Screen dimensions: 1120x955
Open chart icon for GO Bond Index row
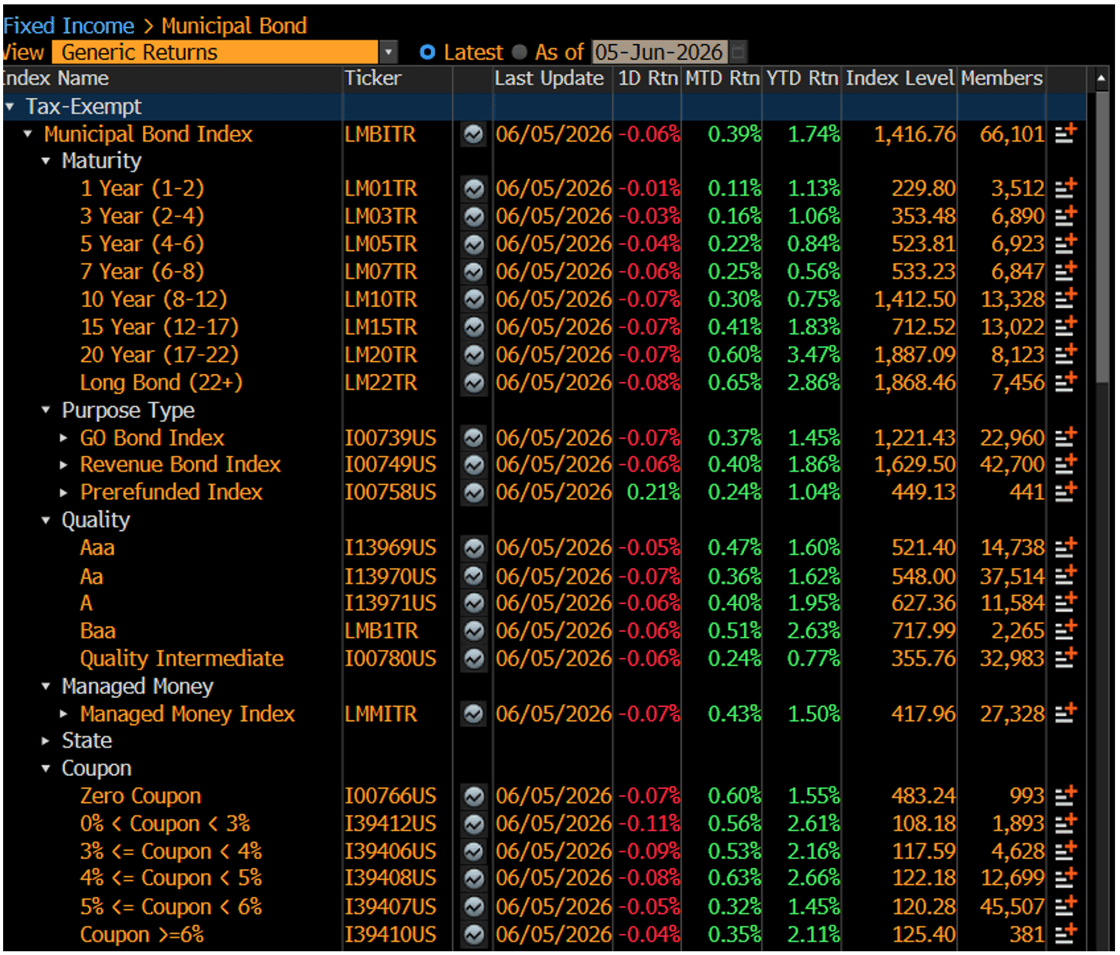click(473, 438)
